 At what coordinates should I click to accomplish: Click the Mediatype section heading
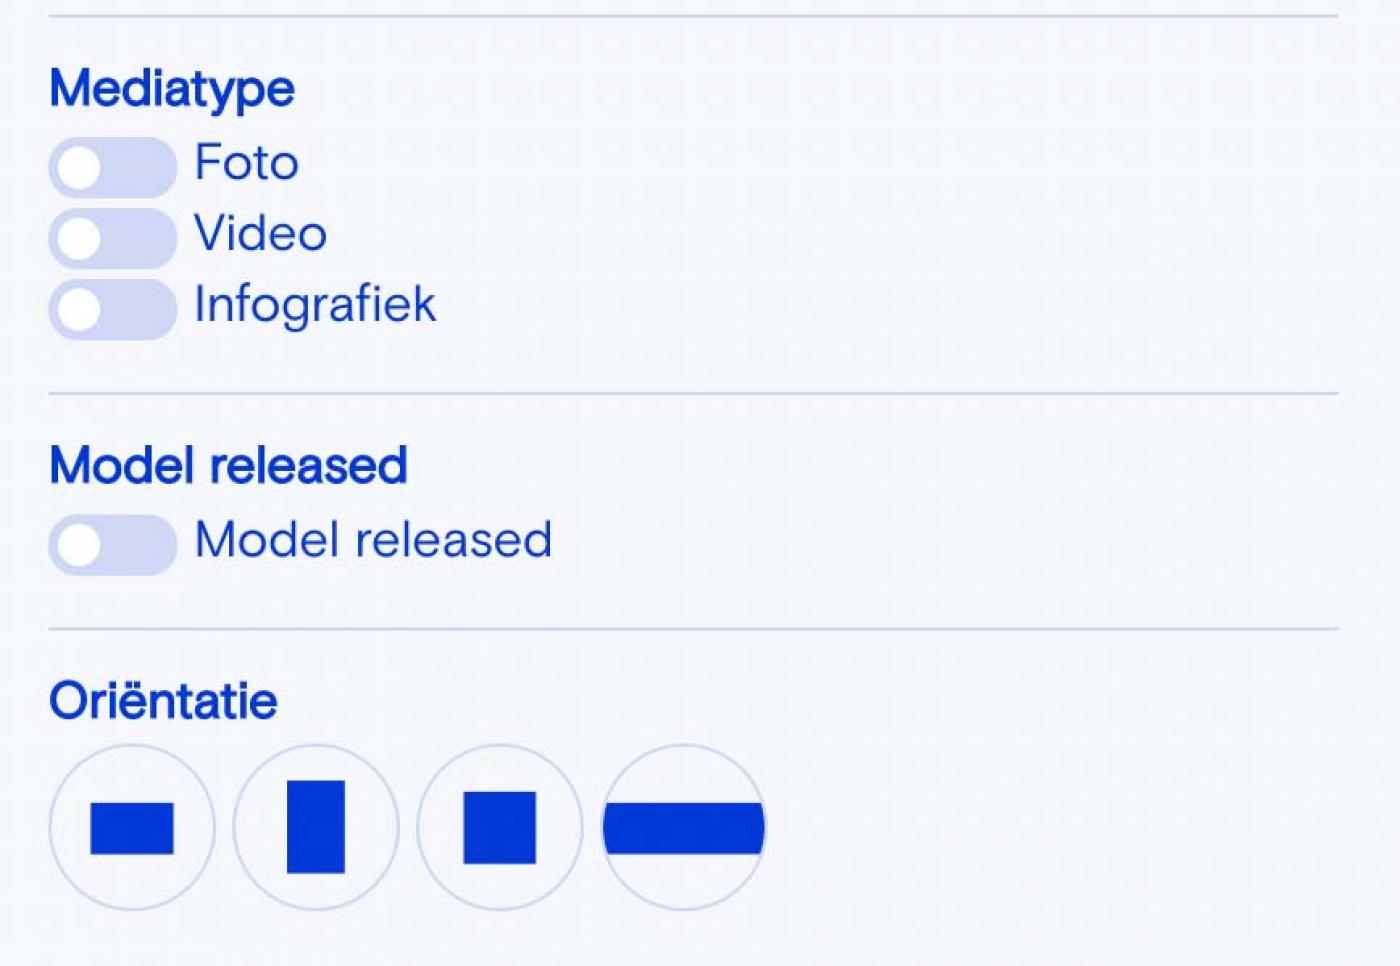172,88
